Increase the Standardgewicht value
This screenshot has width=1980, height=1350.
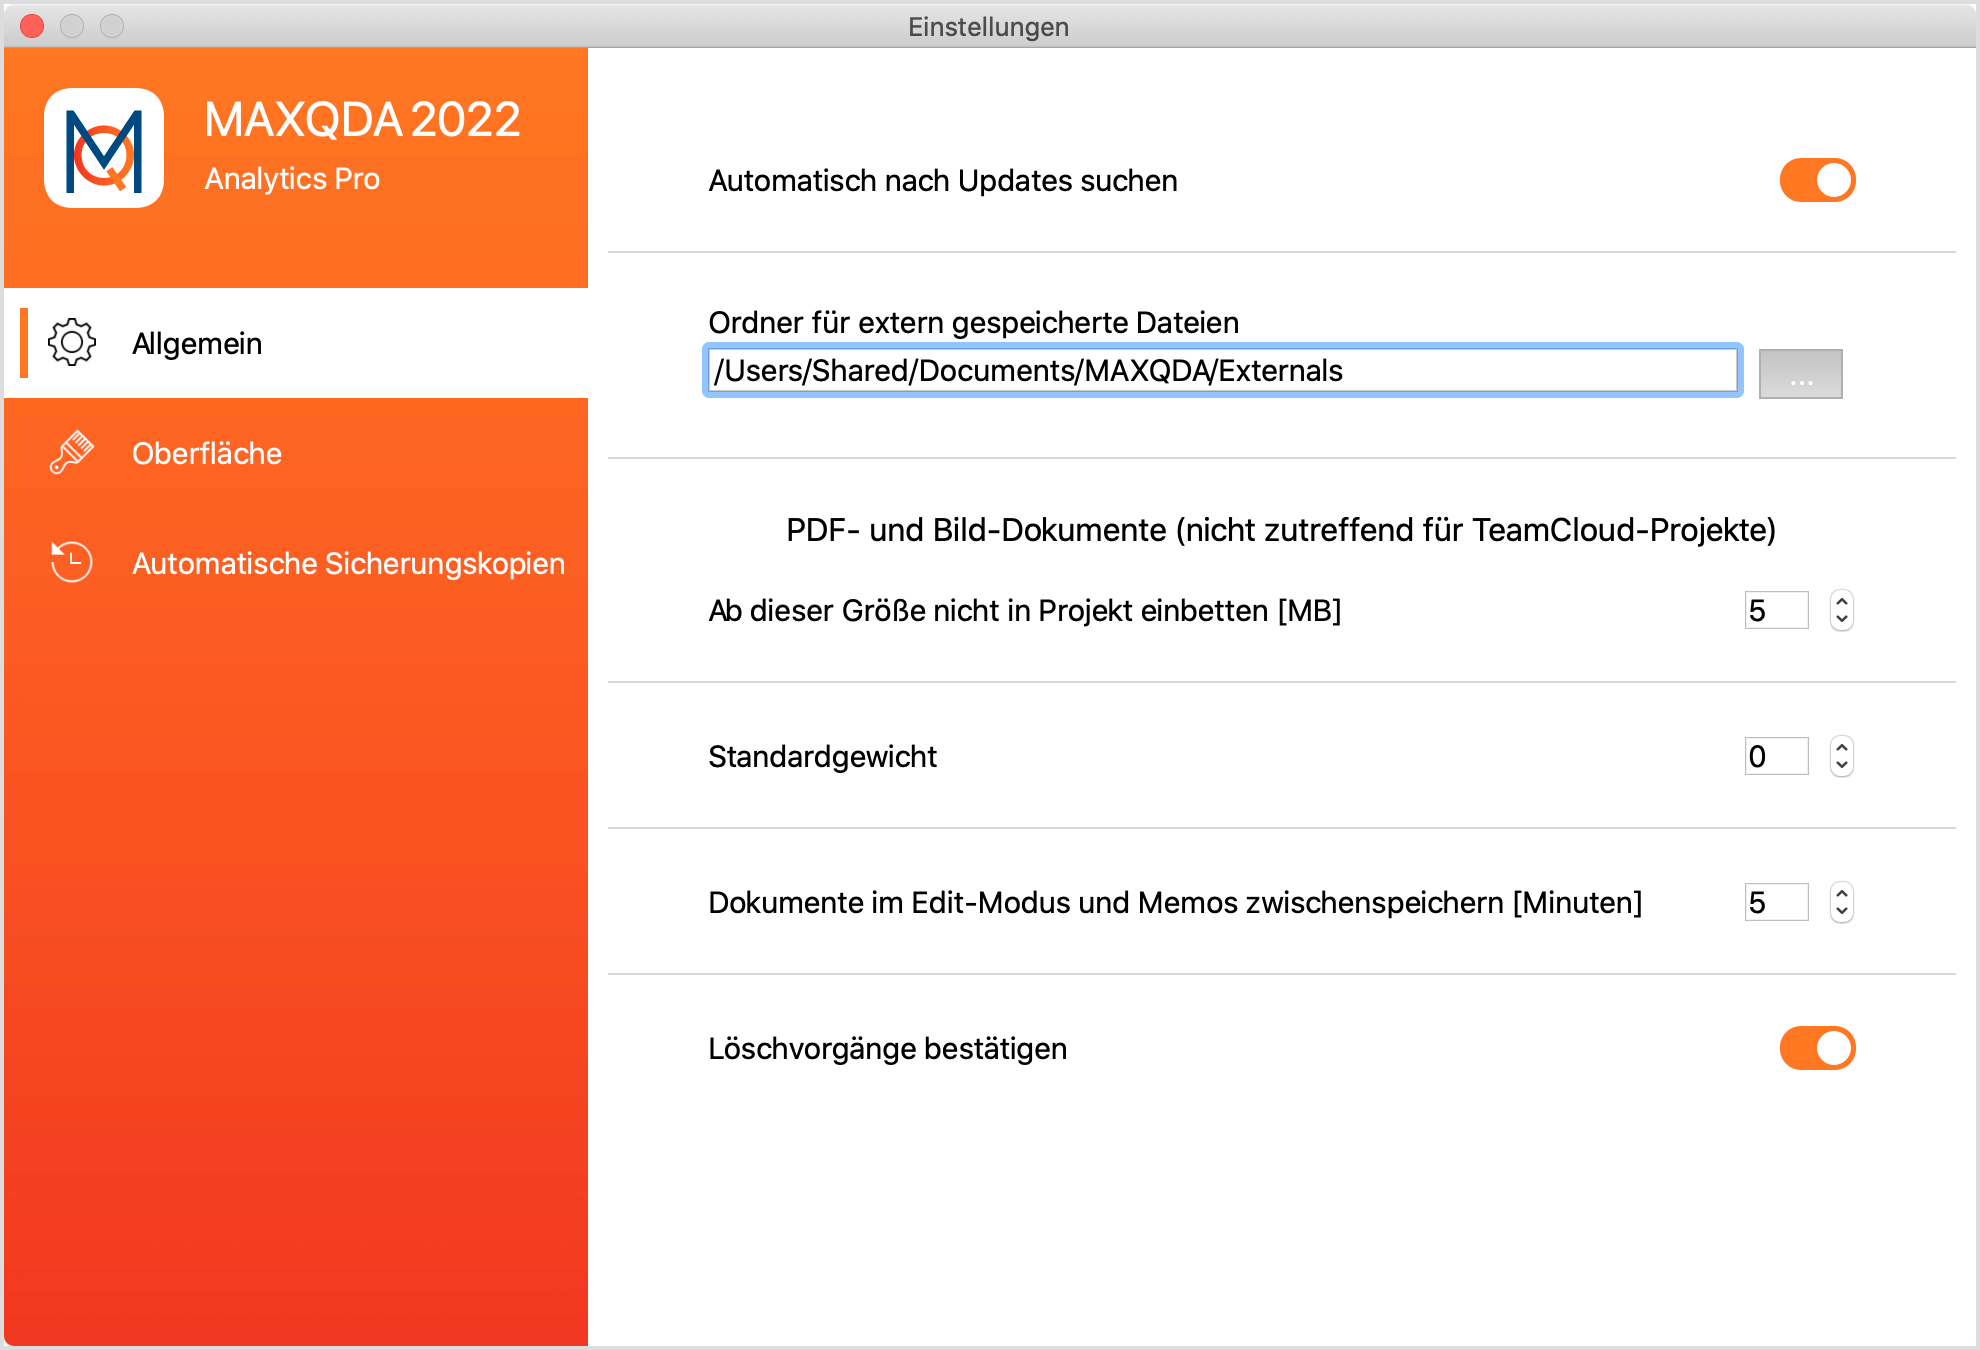[1842, 746]
